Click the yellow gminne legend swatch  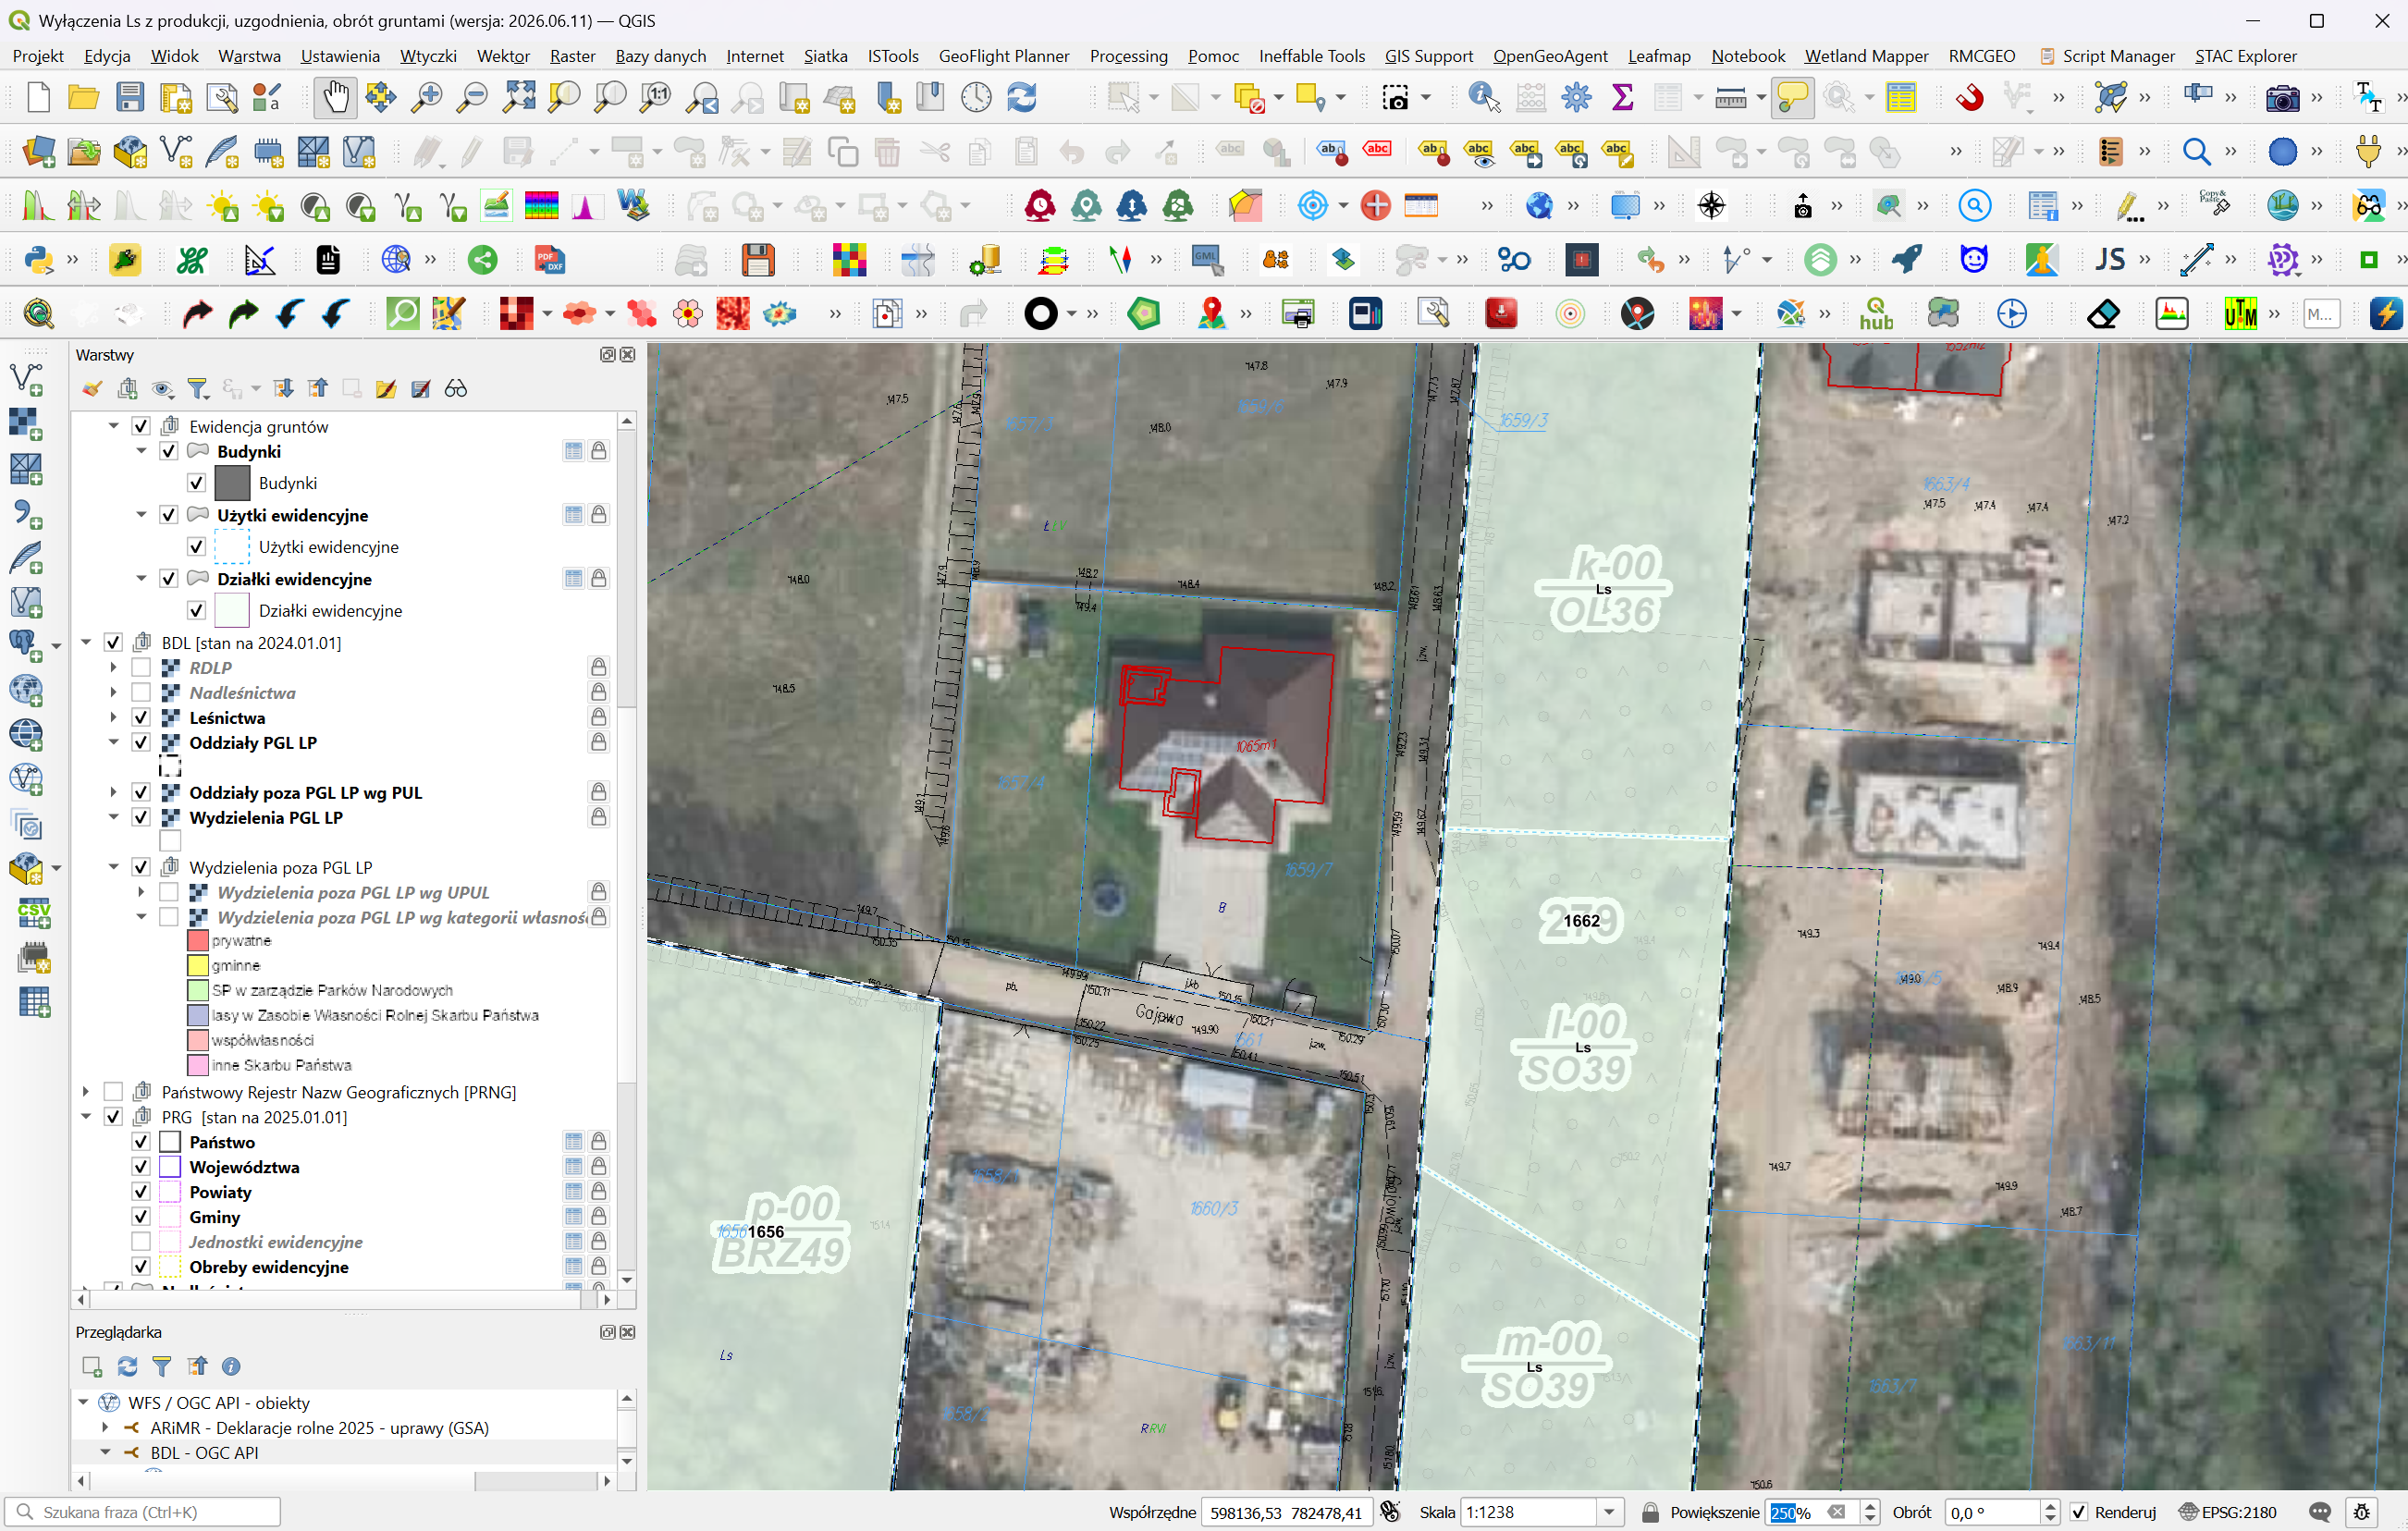(x=197, y=966)
